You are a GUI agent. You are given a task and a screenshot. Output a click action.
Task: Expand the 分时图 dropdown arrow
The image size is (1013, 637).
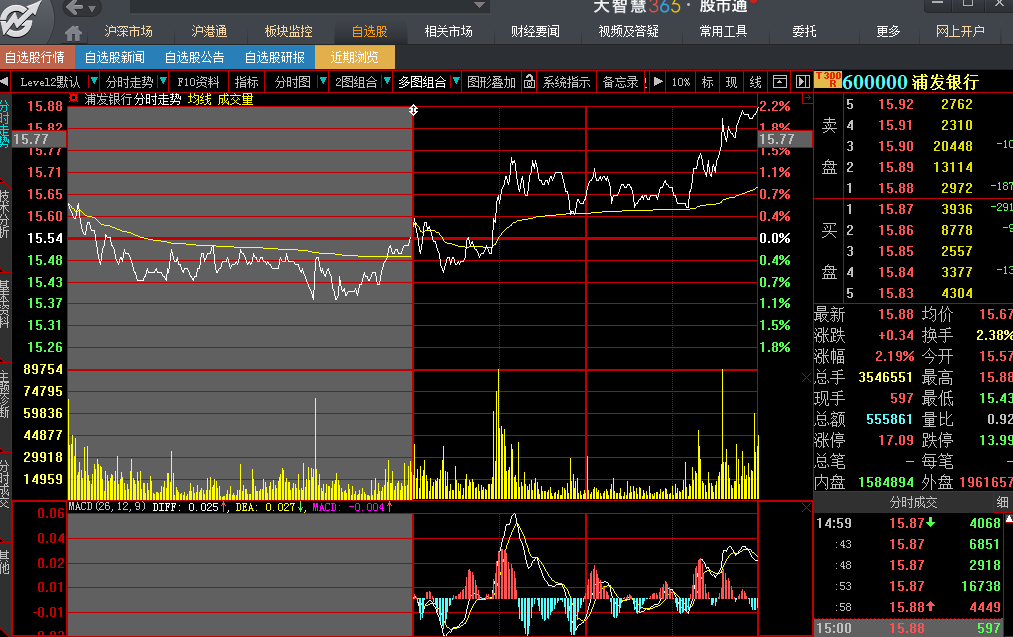click(322, 81)
